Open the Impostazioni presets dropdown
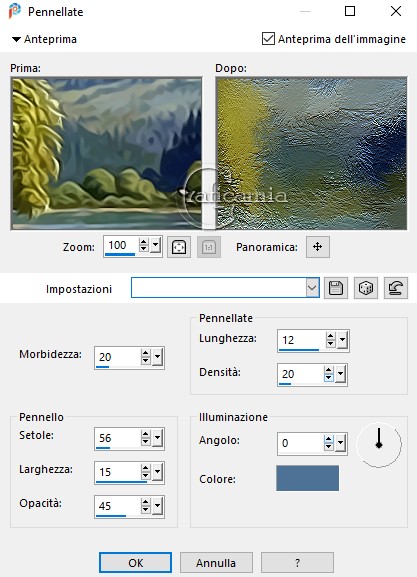The width and height of the screenshot is (417, 577). coord(312,288)
